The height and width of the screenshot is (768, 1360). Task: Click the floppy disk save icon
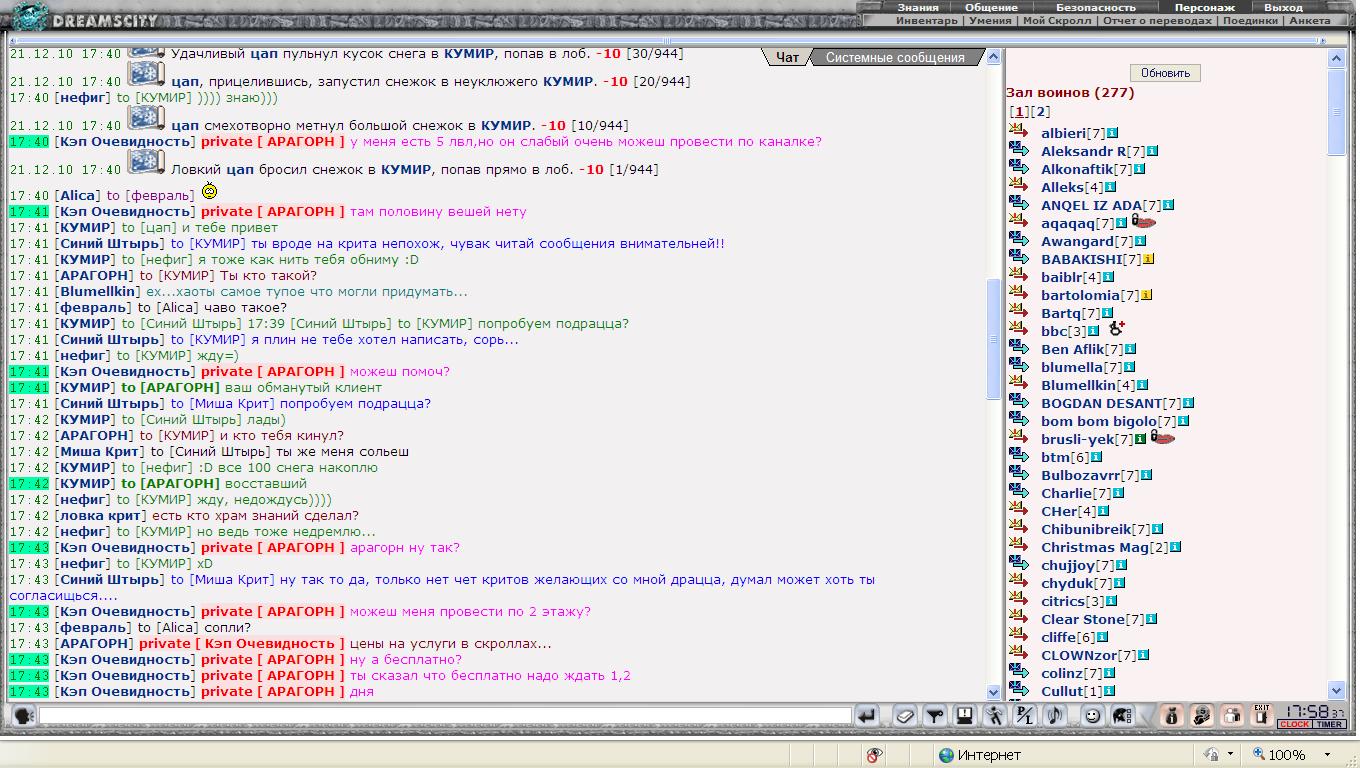click(x=964, y=716)
